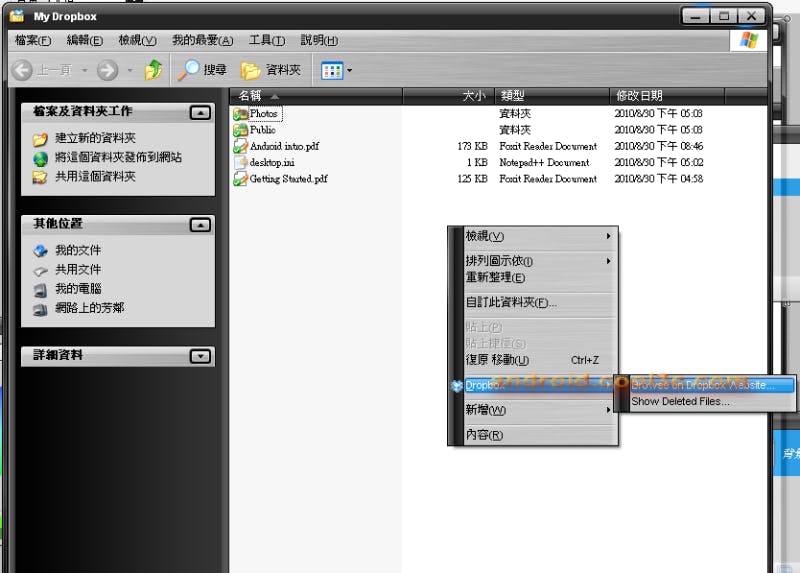Select the Public folder icon
This screenshot has width=800, height=573.
tap(240, 130)
